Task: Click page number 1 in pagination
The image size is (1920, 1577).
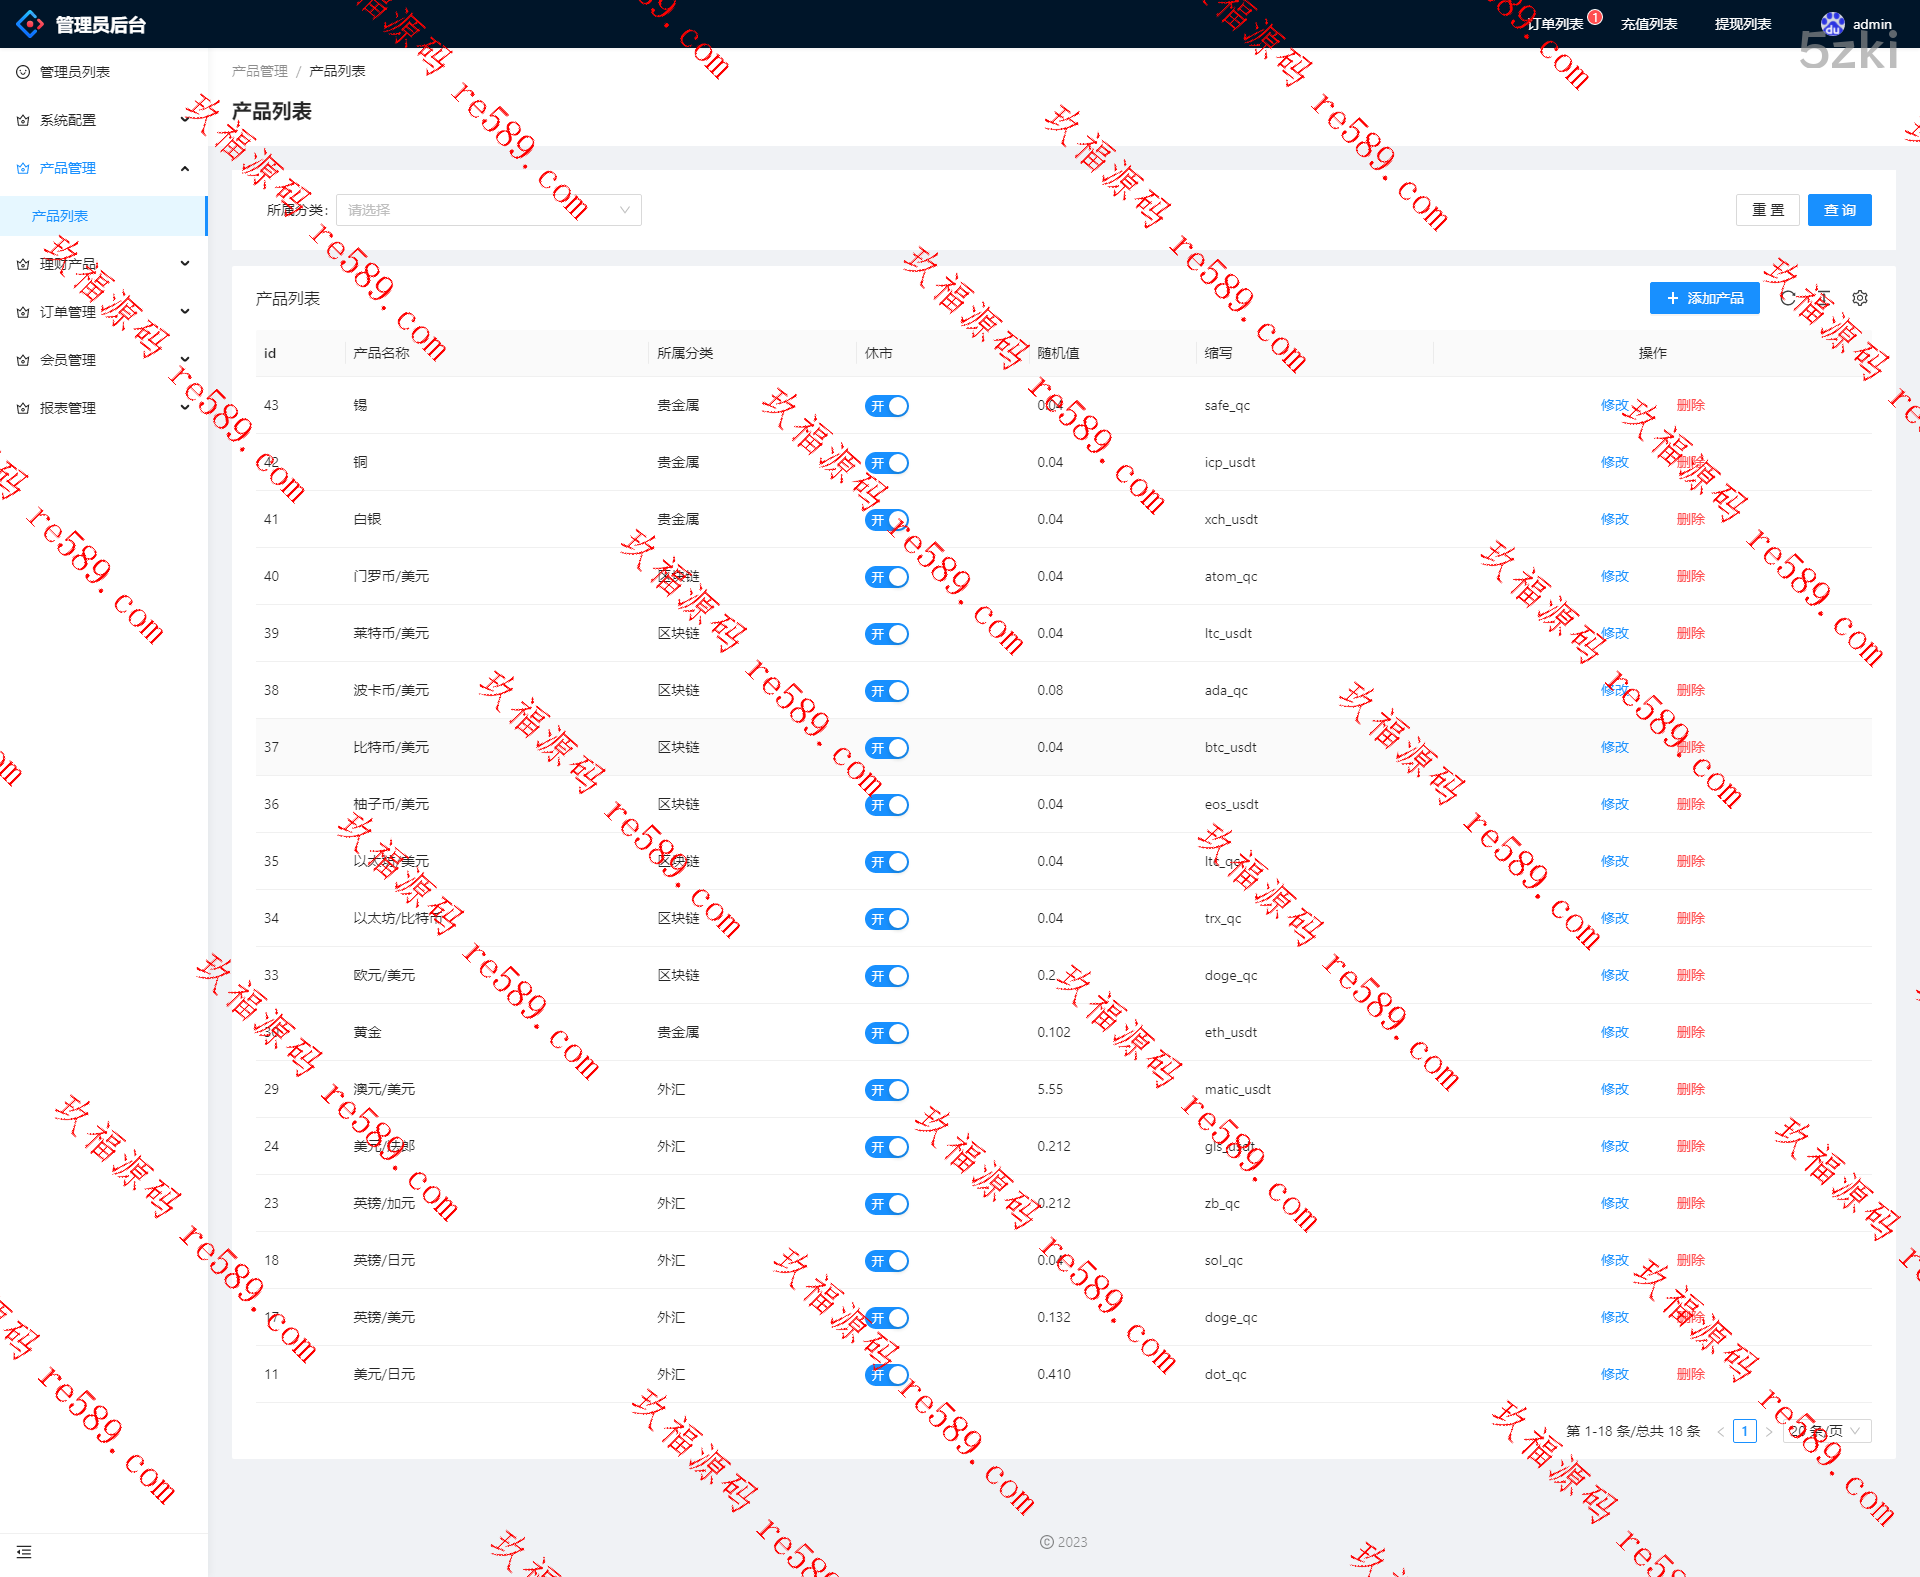Action: click(x=1744, y=1431)
